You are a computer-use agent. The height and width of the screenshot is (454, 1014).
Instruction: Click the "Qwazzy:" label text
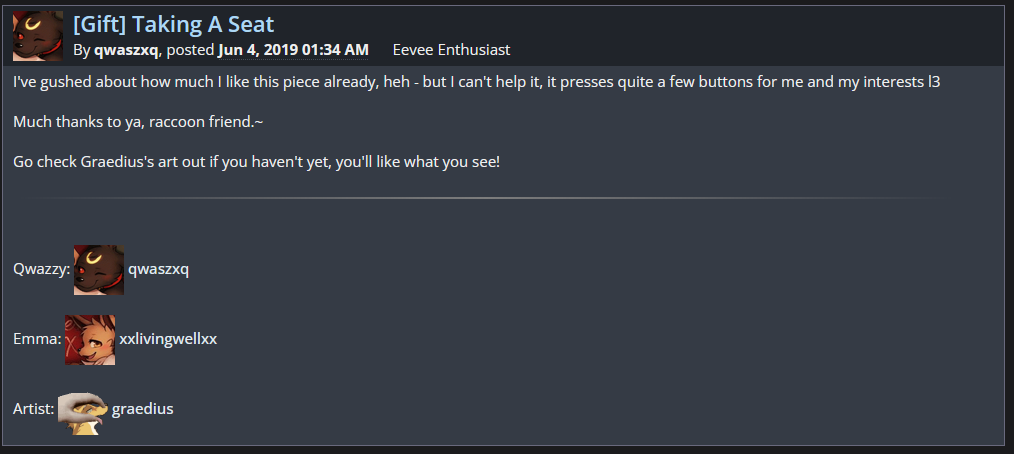pos(42,270)
